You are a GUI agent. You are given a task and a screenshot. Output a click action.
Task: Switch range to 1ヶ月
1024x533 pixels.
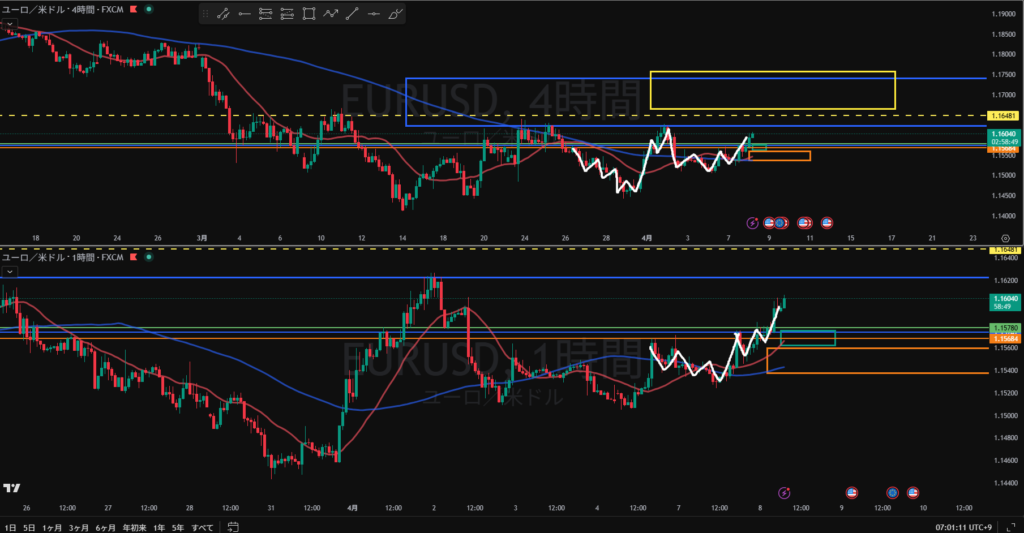tap(52, 526)
